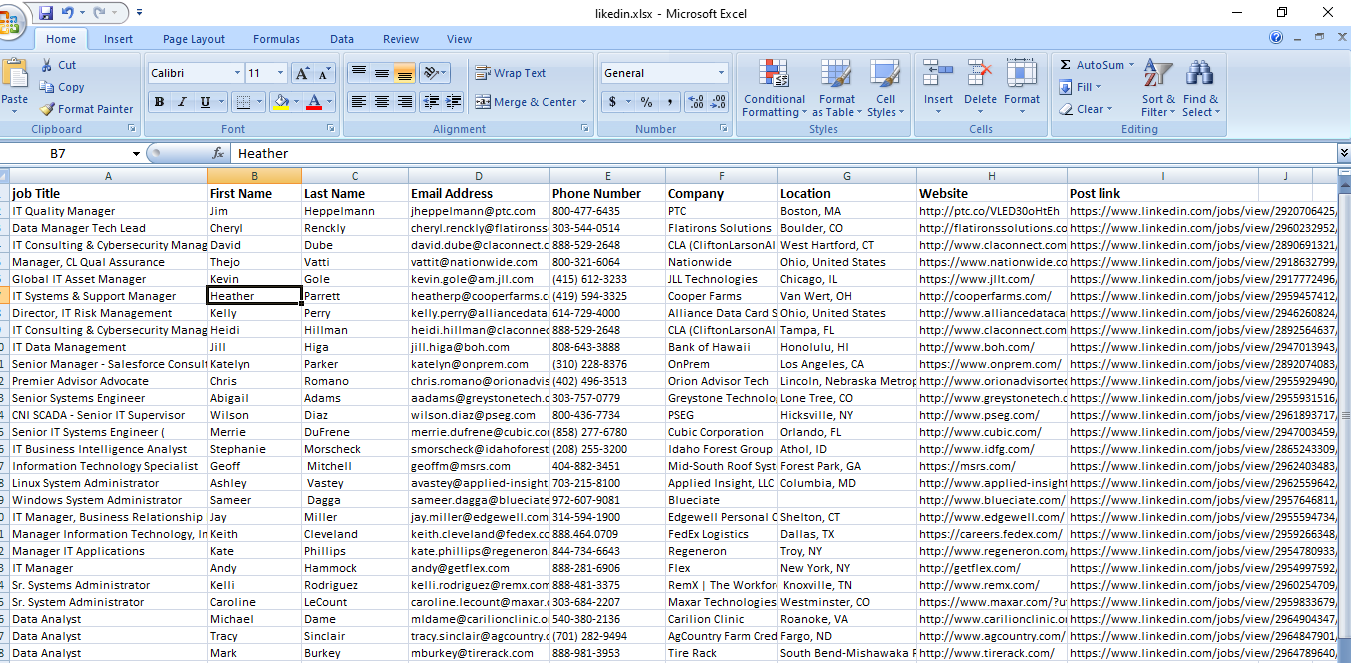Viewport: 1351px width, 663px height.
Task: Click Format cells button in Cells group
Action: point(1022,88)
